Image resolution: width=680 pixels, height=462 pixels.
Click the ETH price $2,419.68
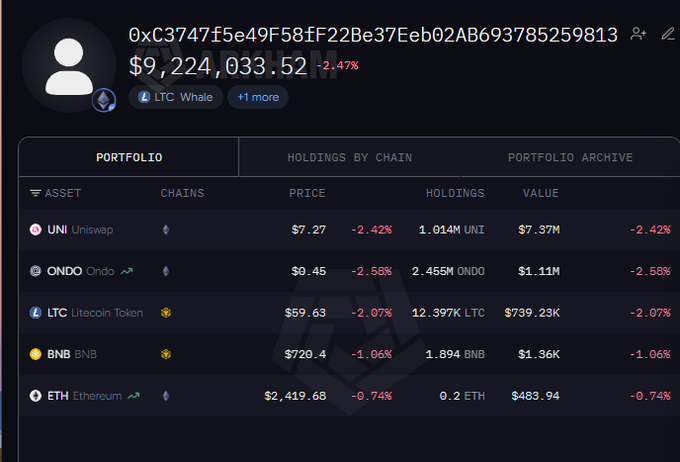(x=295, y=396)
